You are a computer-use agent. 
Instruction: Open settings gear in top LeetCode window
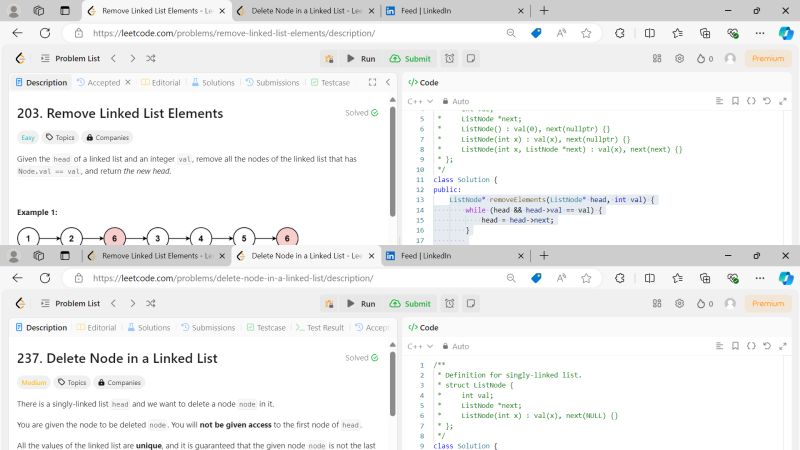tap(680, 59)
